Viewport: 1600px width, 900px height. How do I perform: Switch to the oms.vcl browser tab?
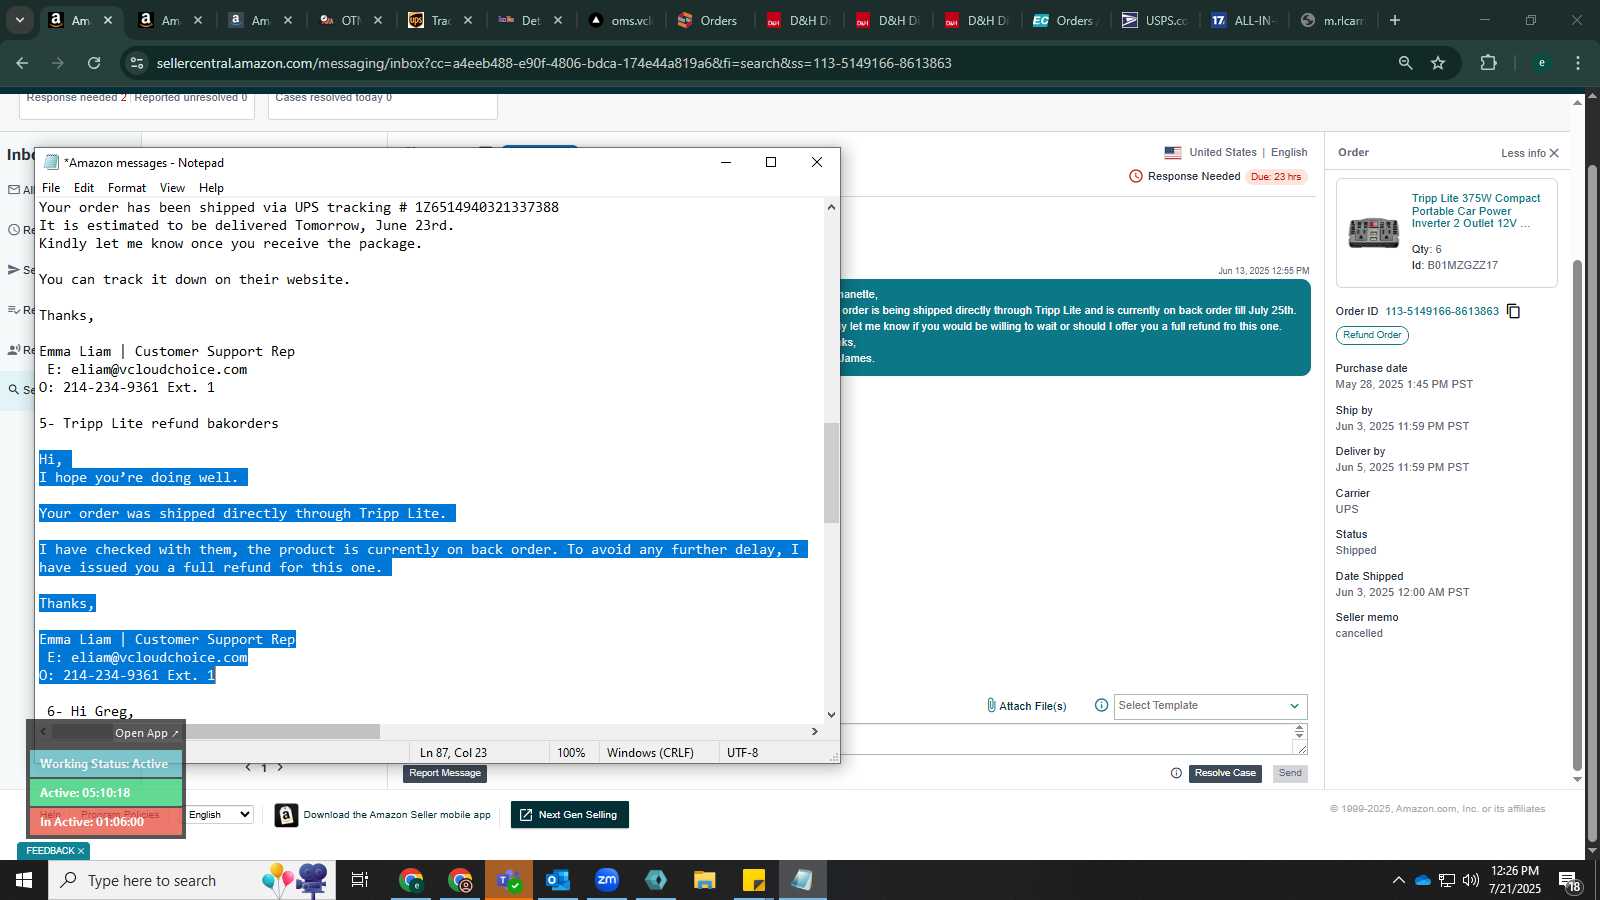[x=620, y=20]
